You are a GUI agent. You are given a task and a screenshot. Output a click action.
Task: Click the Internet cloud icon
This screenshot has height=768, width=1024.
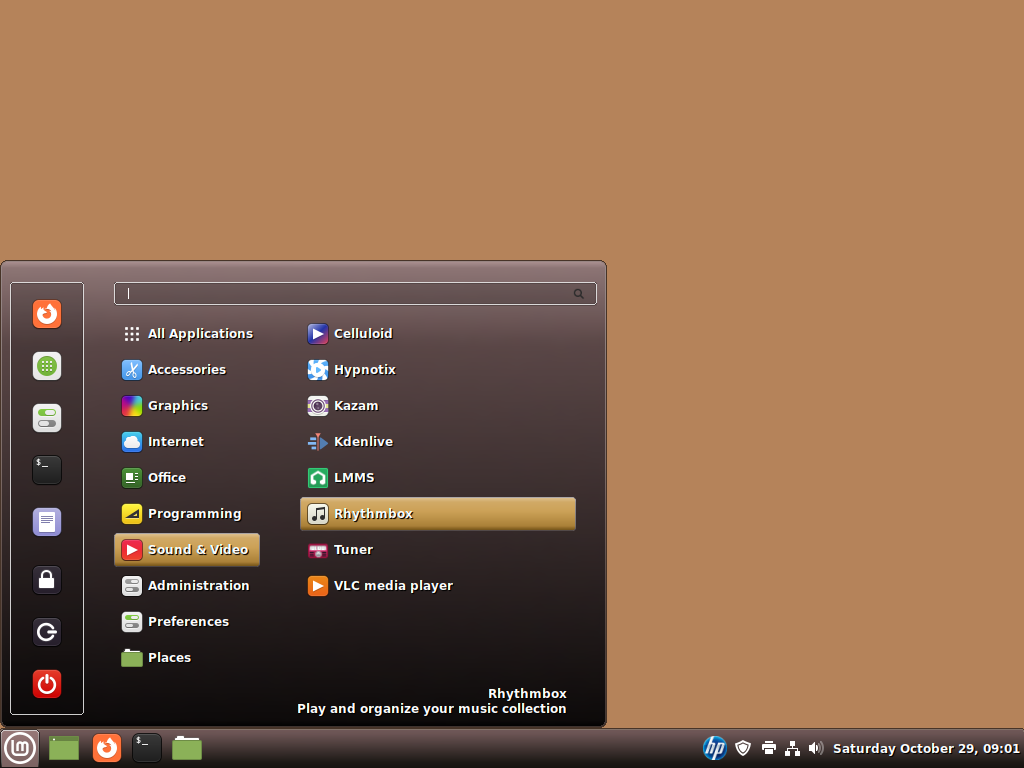point(132,441)
